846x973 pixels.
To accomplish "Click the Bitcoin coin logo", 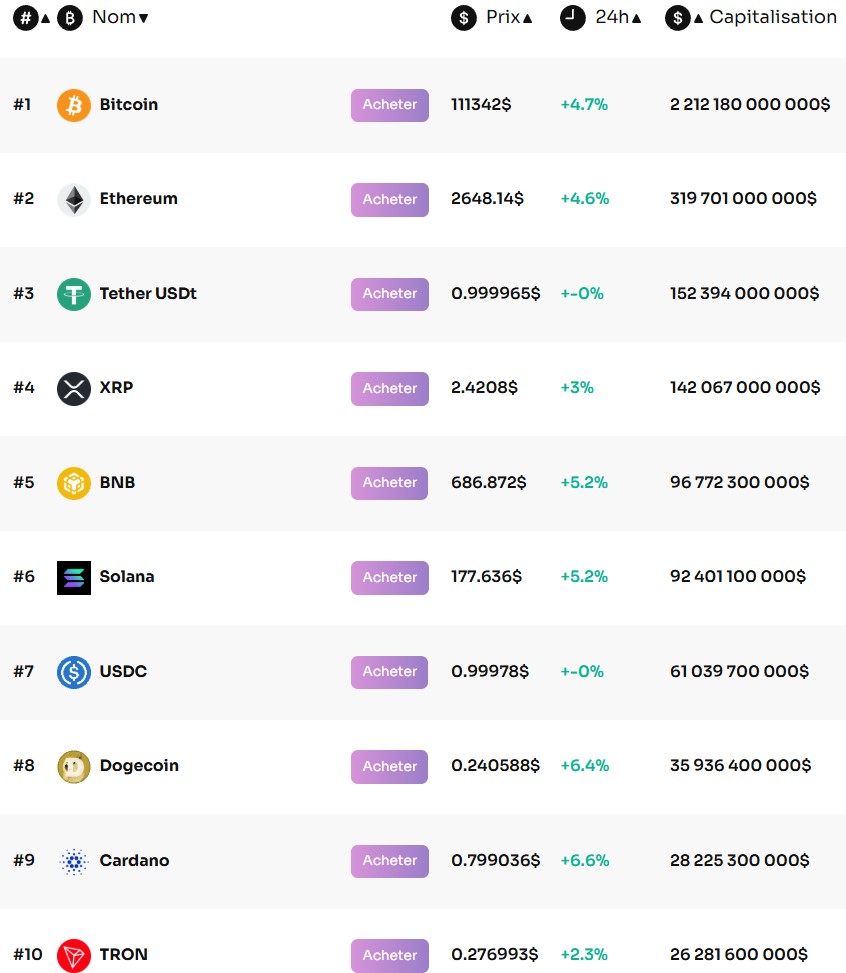I will pos(74,105).
